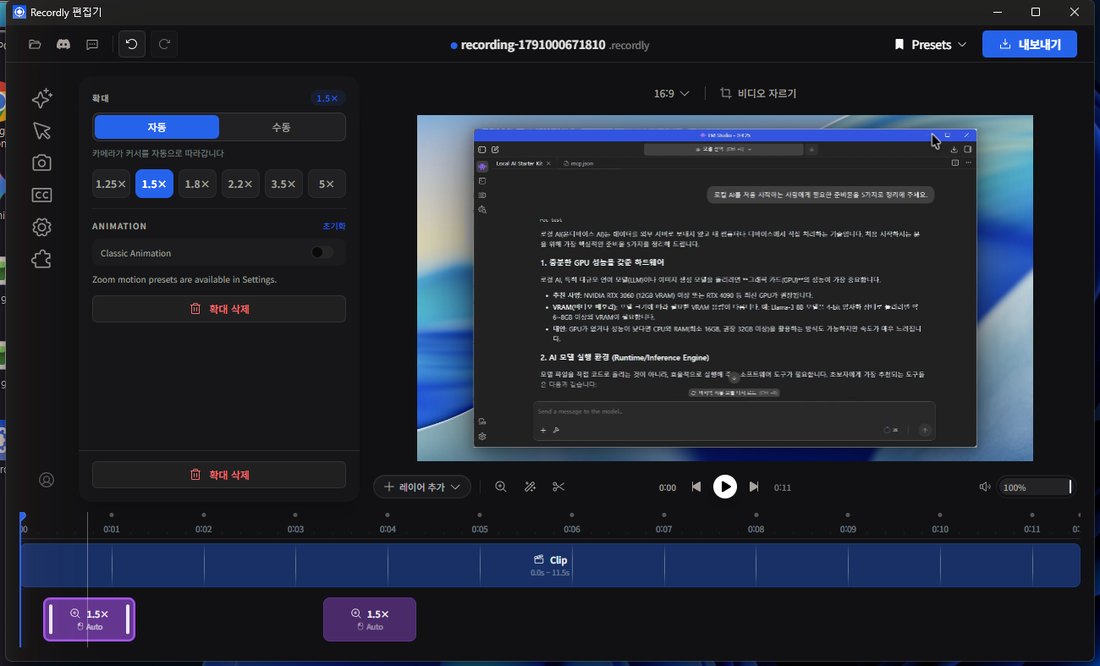The height and width of the screenshot is (666, 1100).
Task: Click the 내보내기 export button
Action: [x=1029, y=44]
